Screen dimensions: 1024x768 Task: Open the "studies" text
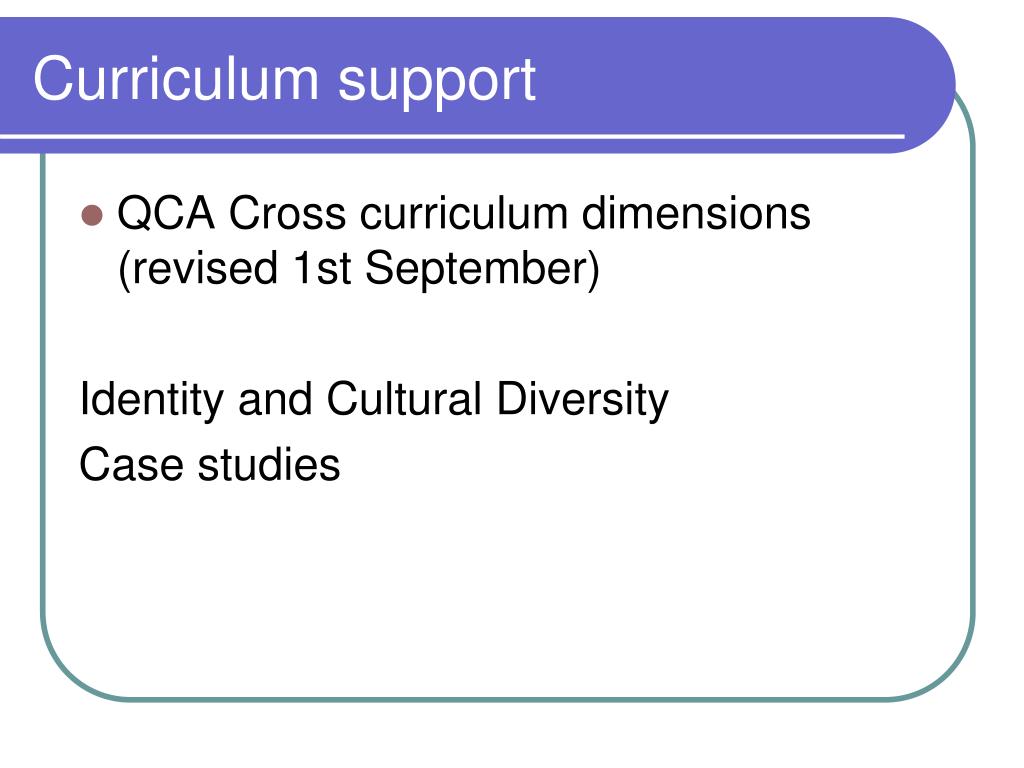[x=269, y=464]
